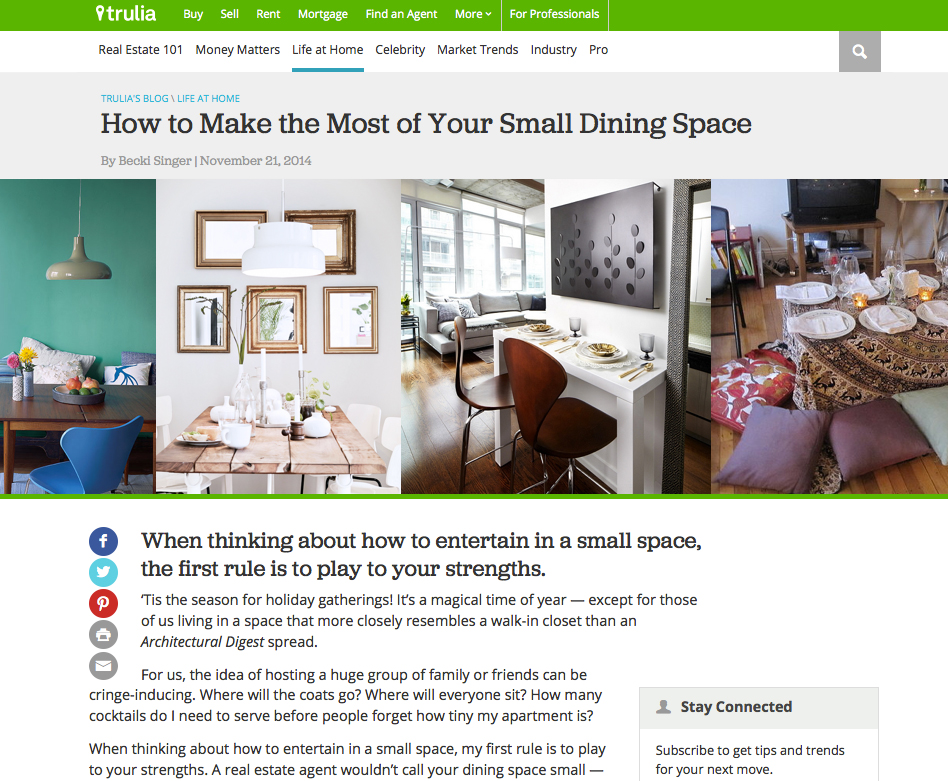
Task: Follow the LIFE AT HOME breadcrumb link
Action: (x=209, y=99)
